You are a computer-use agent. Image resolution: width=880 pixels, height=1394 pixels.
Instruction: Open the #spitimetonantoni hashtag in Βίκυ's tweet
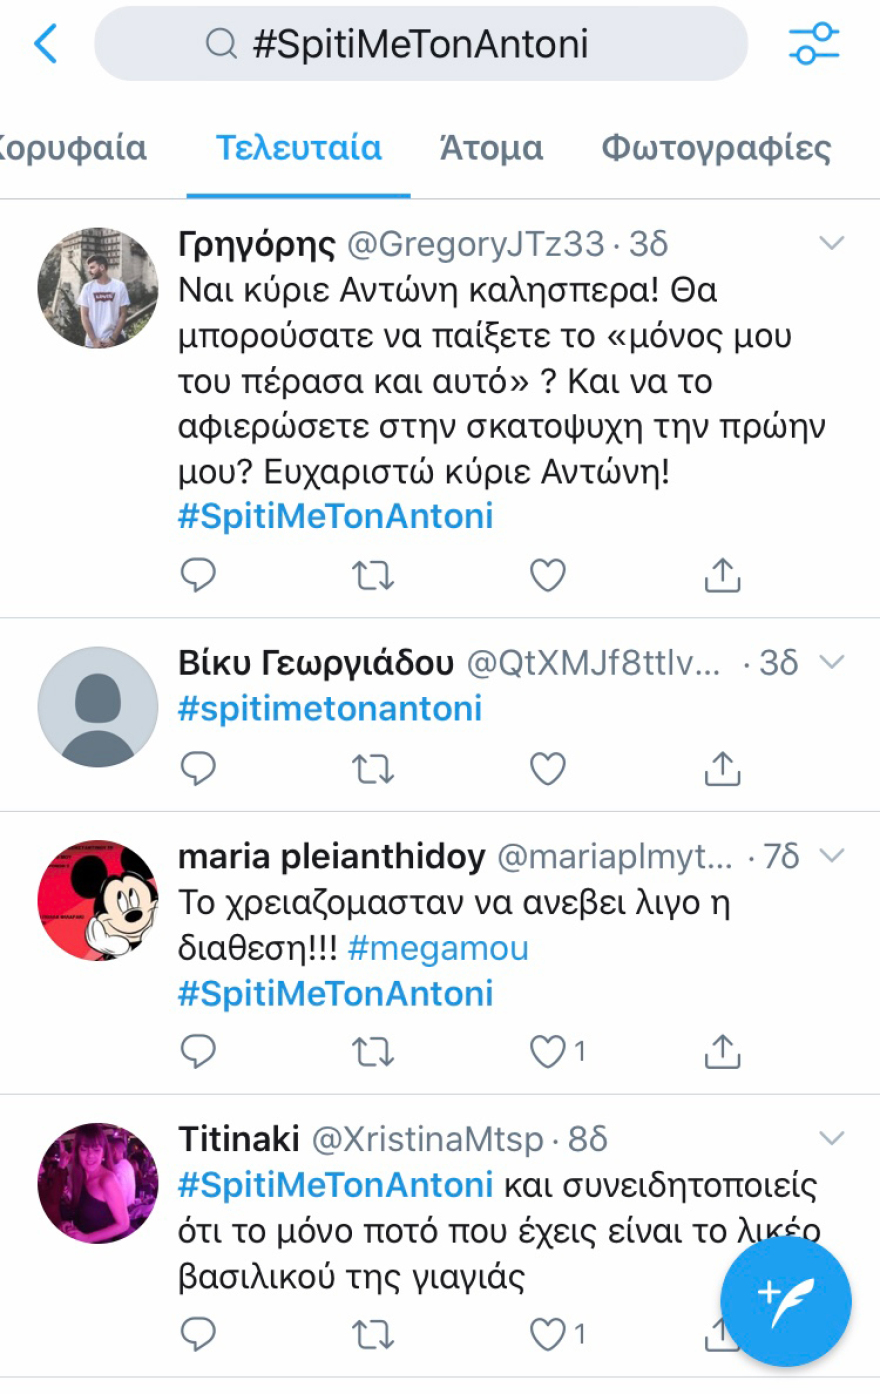click(x=330, y=709)
